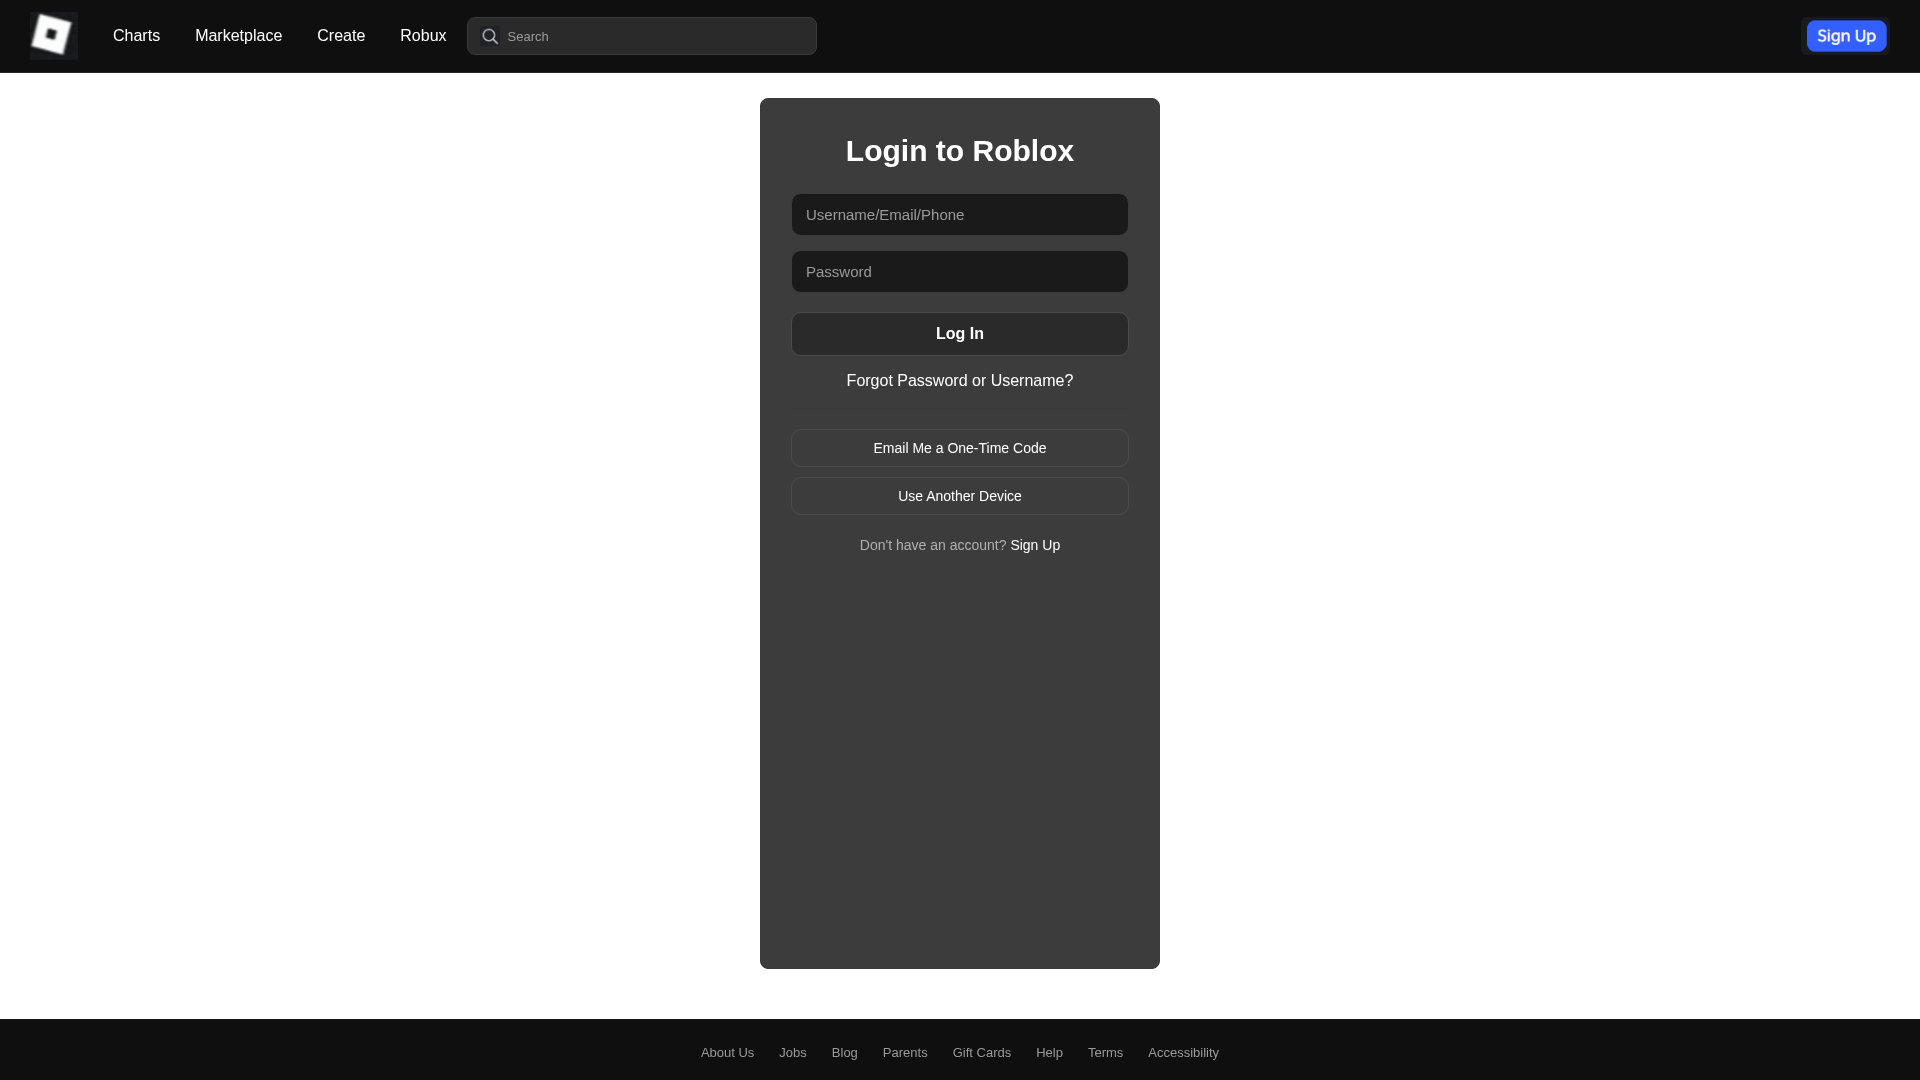
Task: Go to the Create page
Action: pos(341,36)
